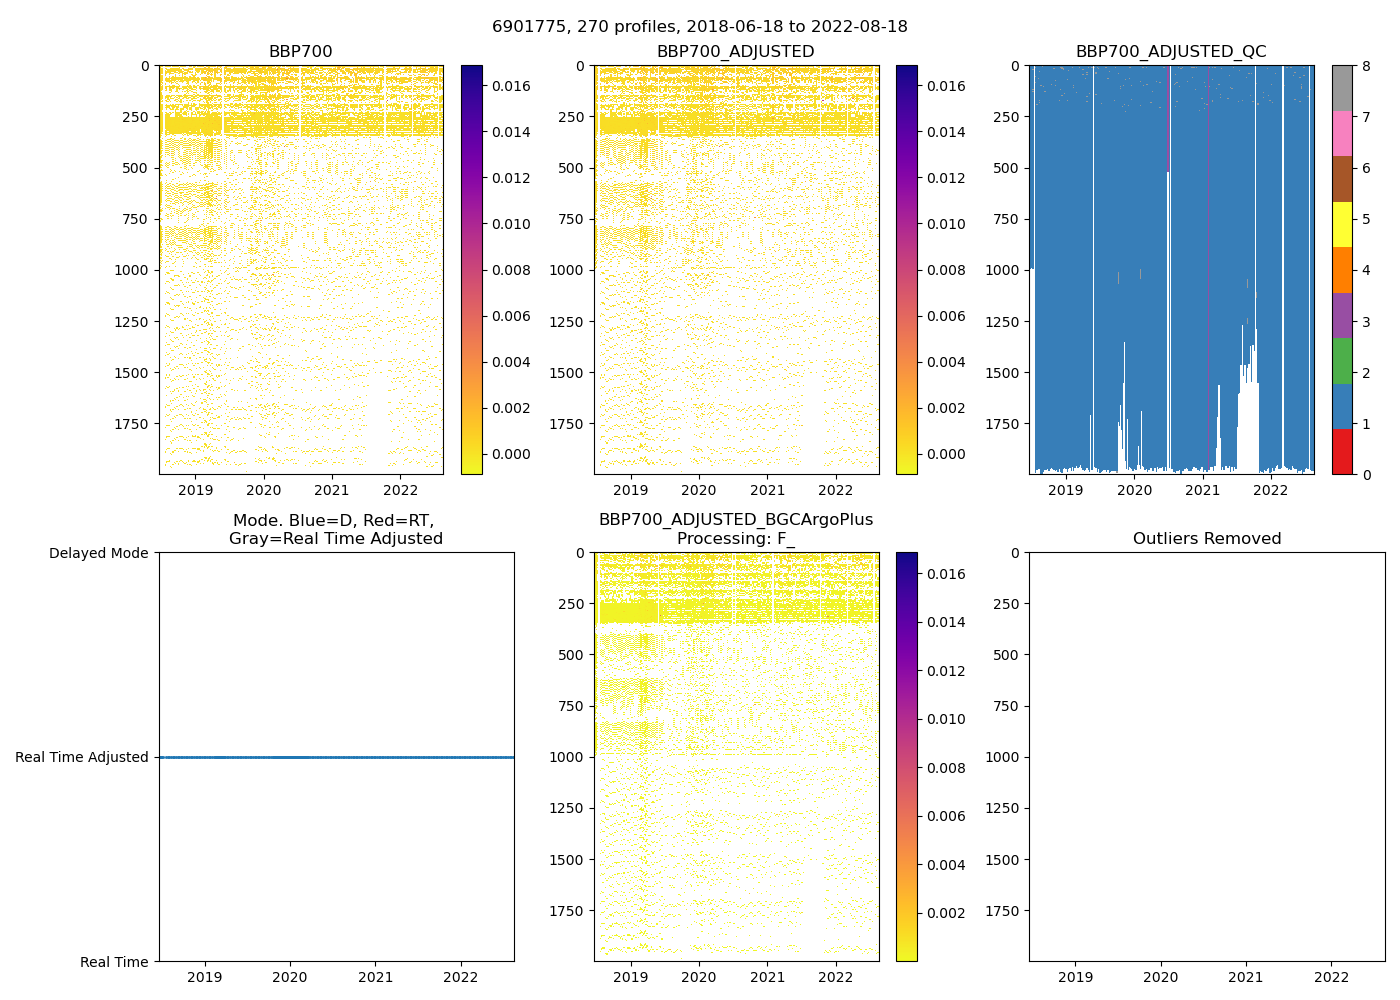Click the gray QC colorbar segment

click(x=1342, y=88)
